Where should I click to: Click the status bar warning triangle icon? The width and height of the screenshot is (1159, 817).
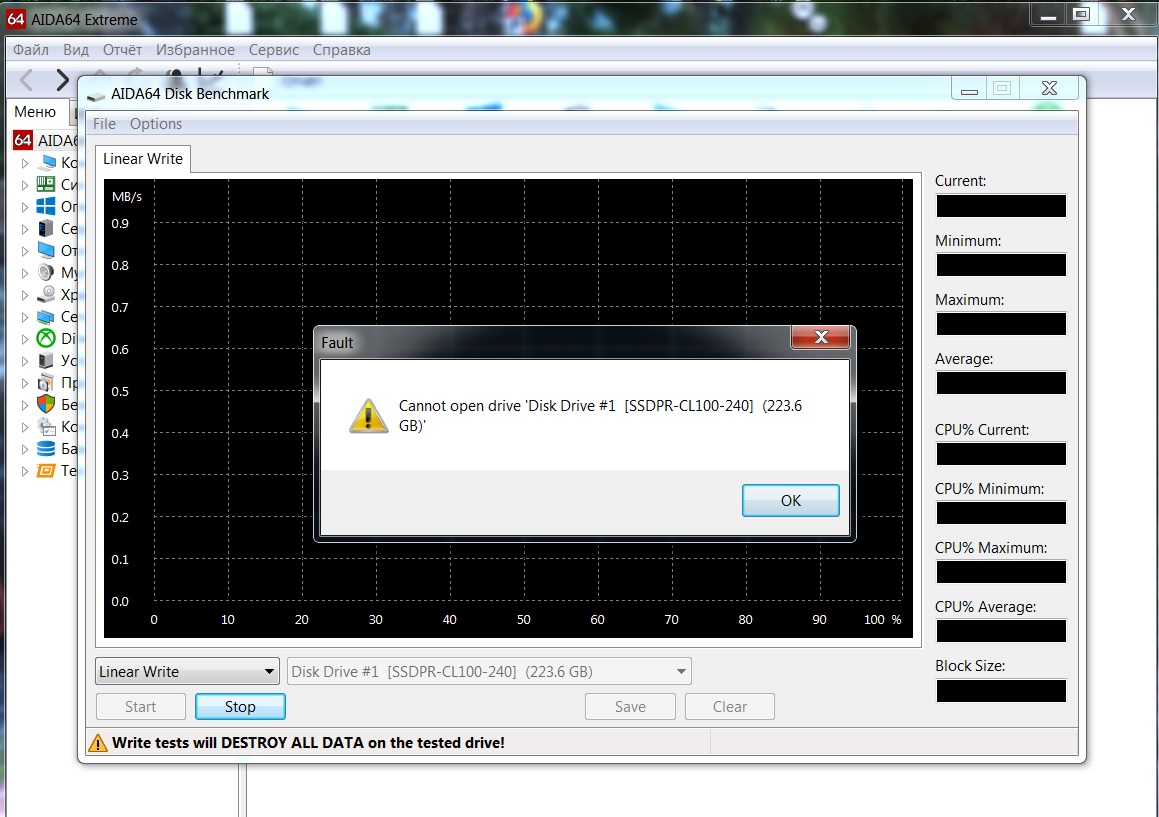98,743
